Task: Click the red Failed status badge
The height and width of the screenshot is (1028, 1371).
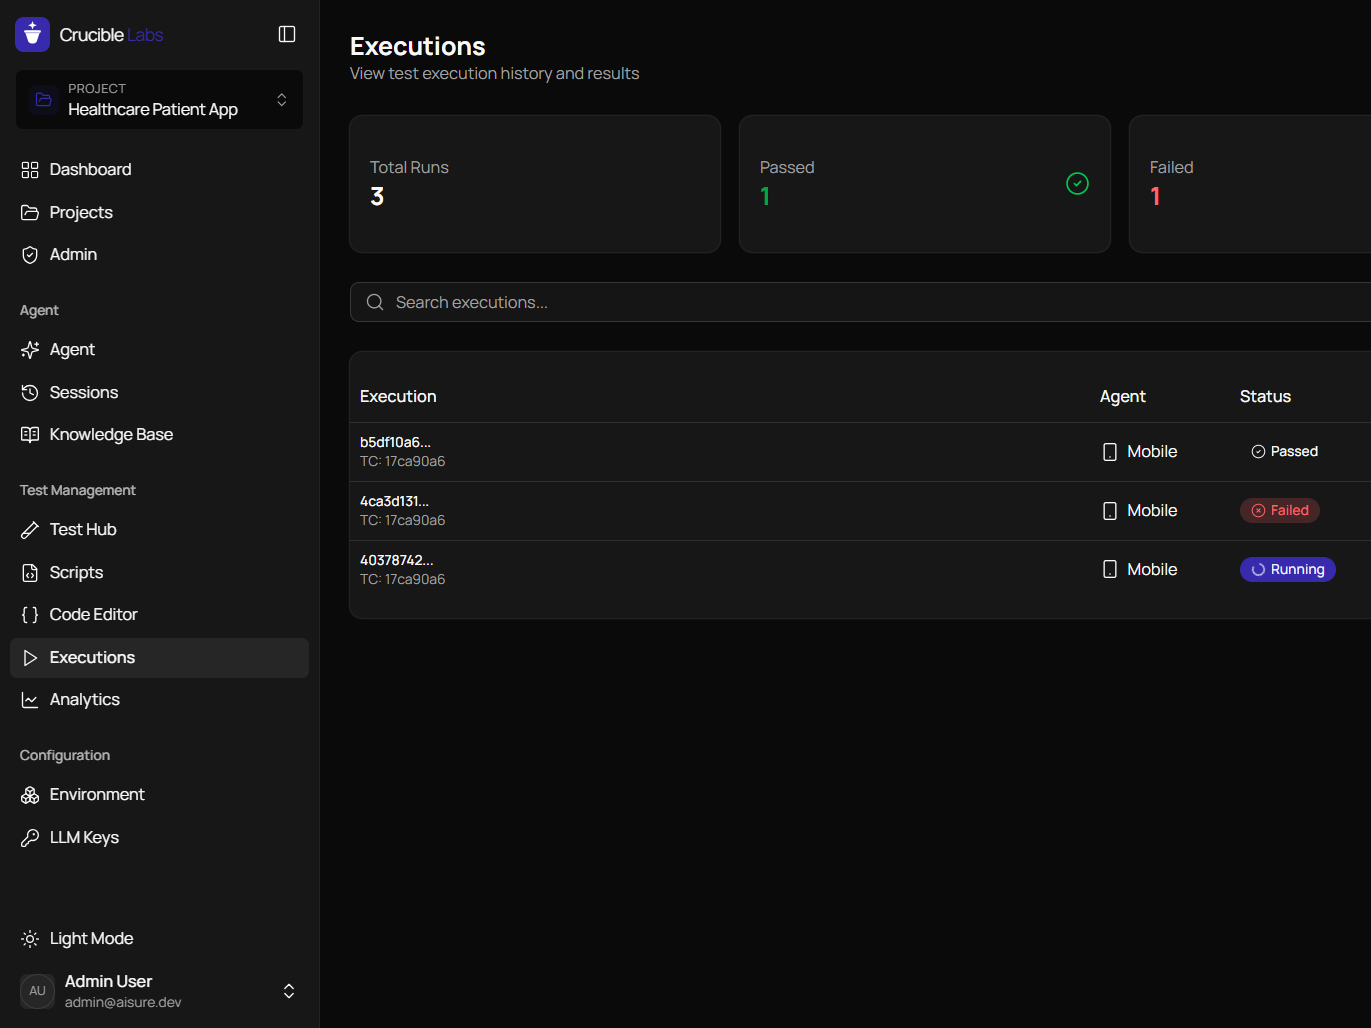Action: (1280, 511)
